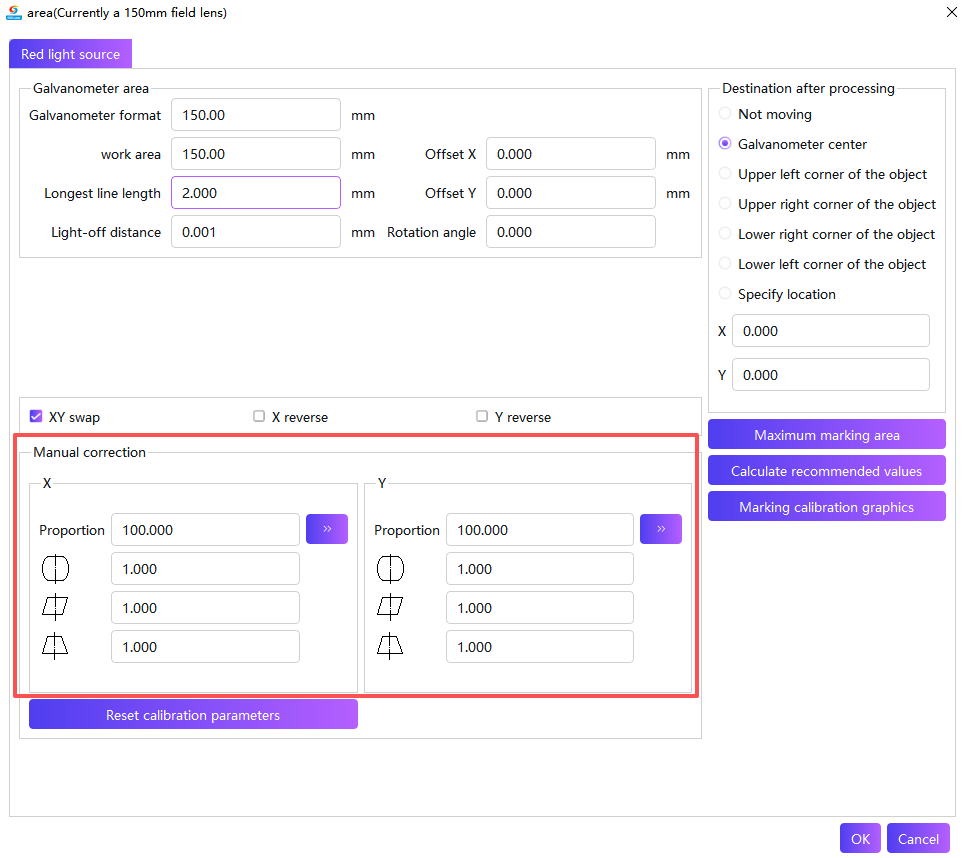Click the parallelogram distortion icon in X group
This screenshot has width=967, height=858.
pos(56,608)
